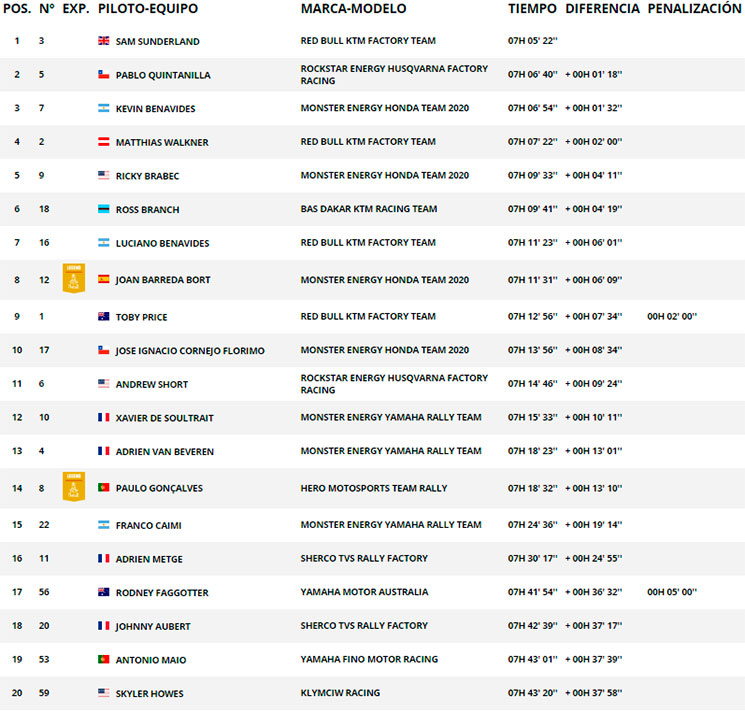Click the Argentine flag beside Franco Caimi

click(104, 525)
